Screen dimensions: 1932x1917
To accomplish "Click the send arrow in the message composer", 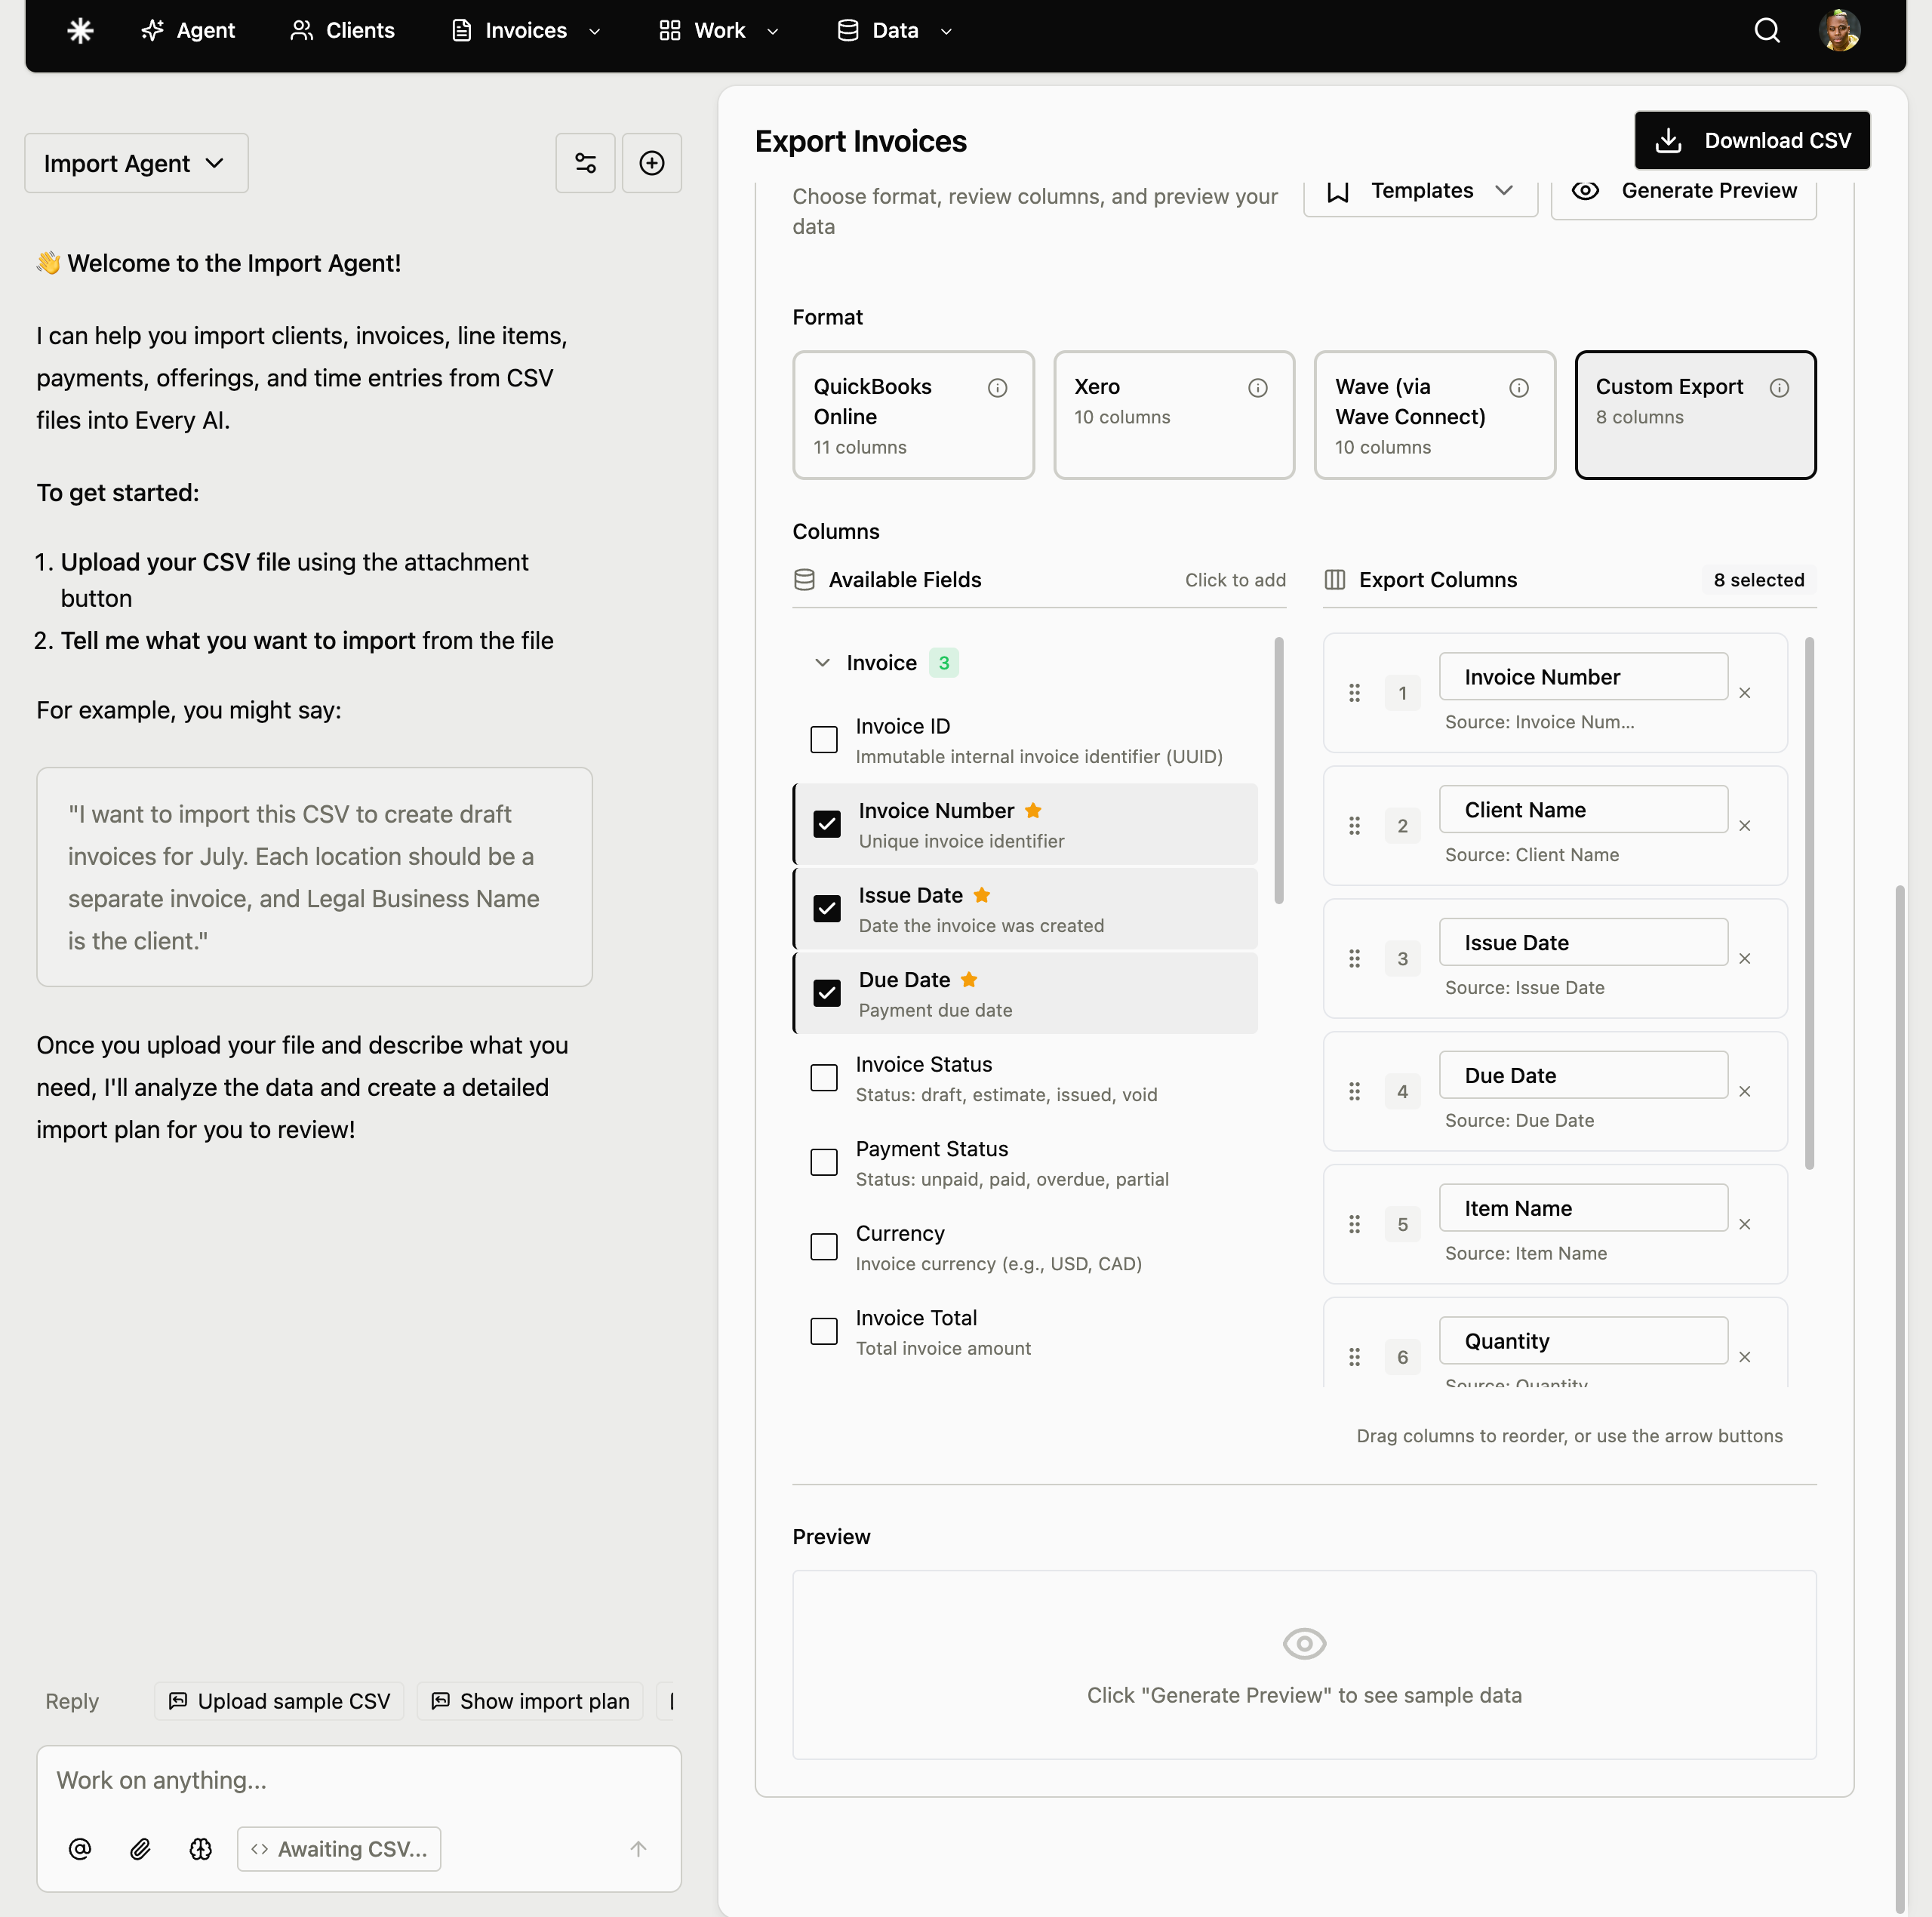I will click(638, 1849).
